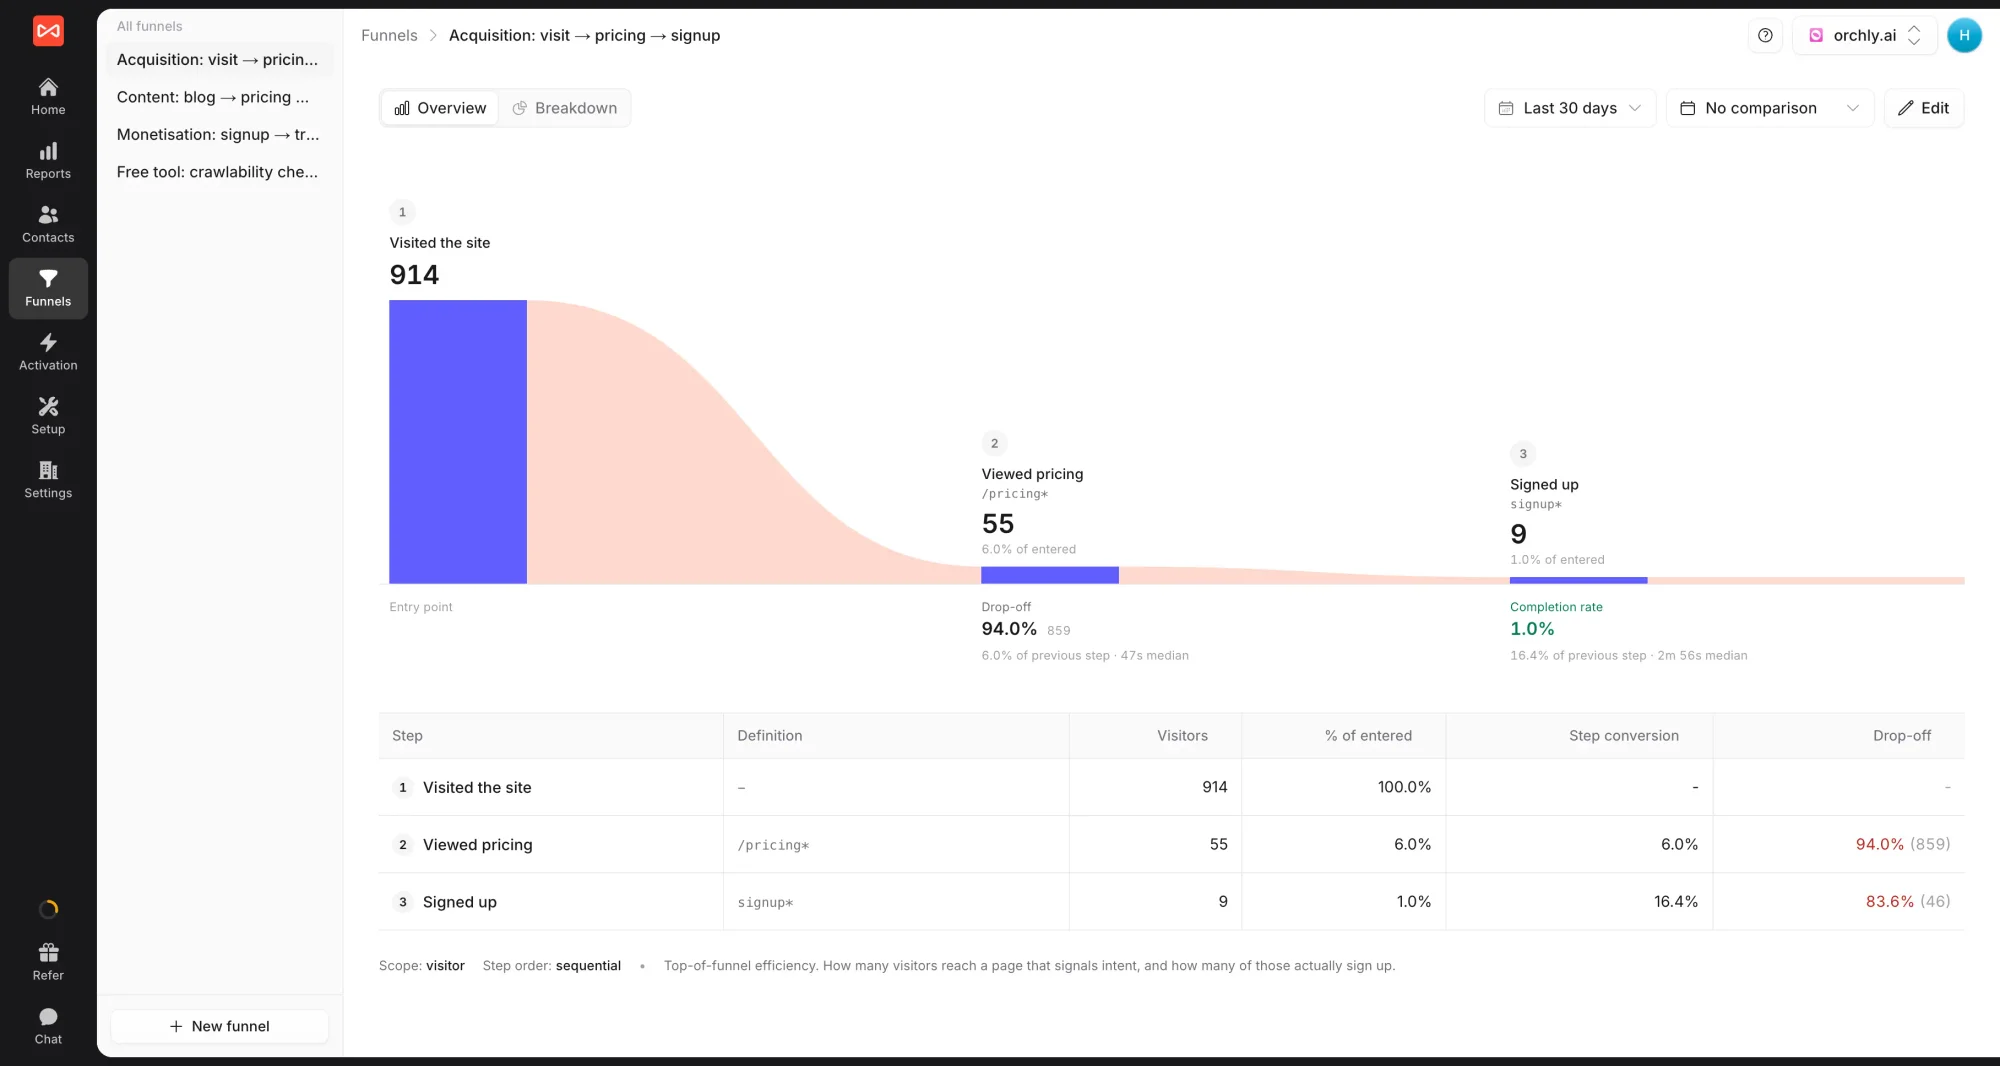Open the user avatar H menu

1964,36
